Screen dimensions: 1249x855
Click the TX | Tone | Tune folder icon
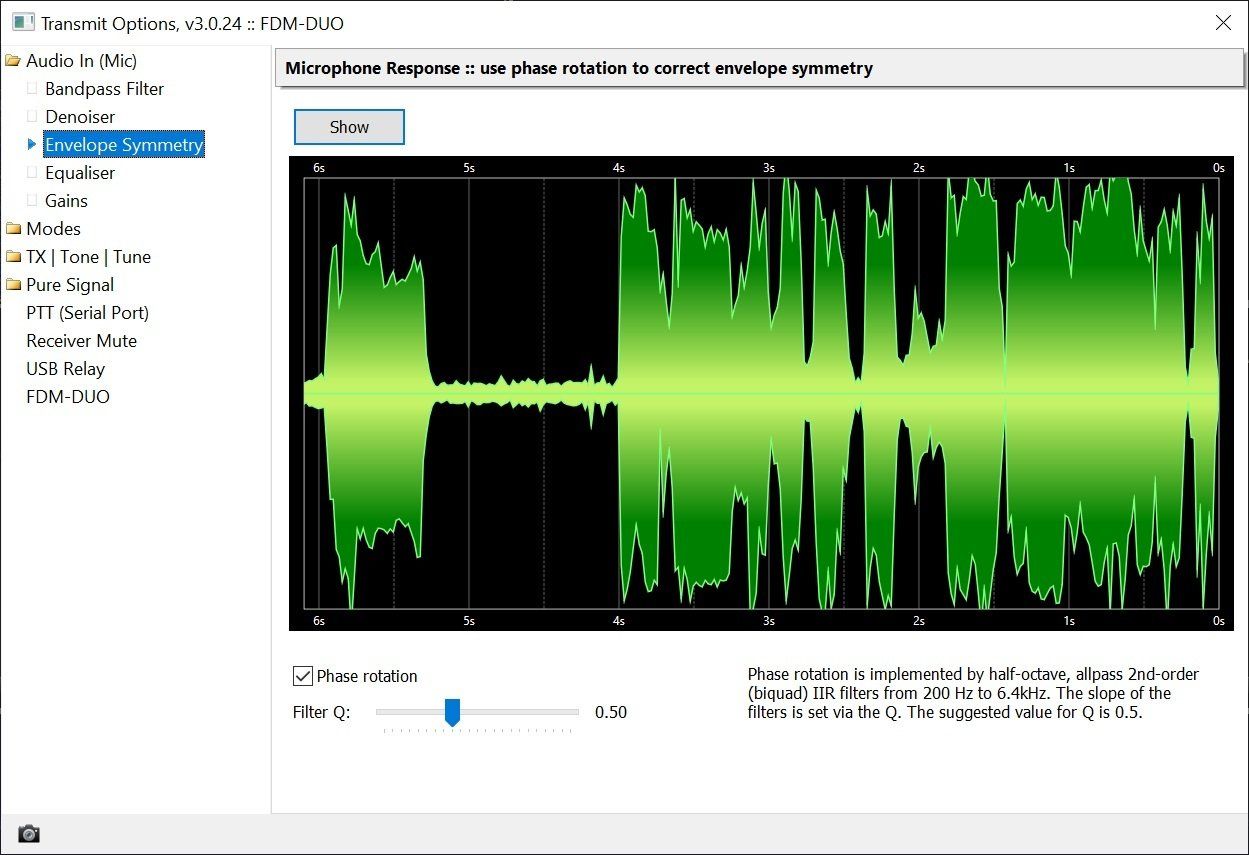[13, 257]
